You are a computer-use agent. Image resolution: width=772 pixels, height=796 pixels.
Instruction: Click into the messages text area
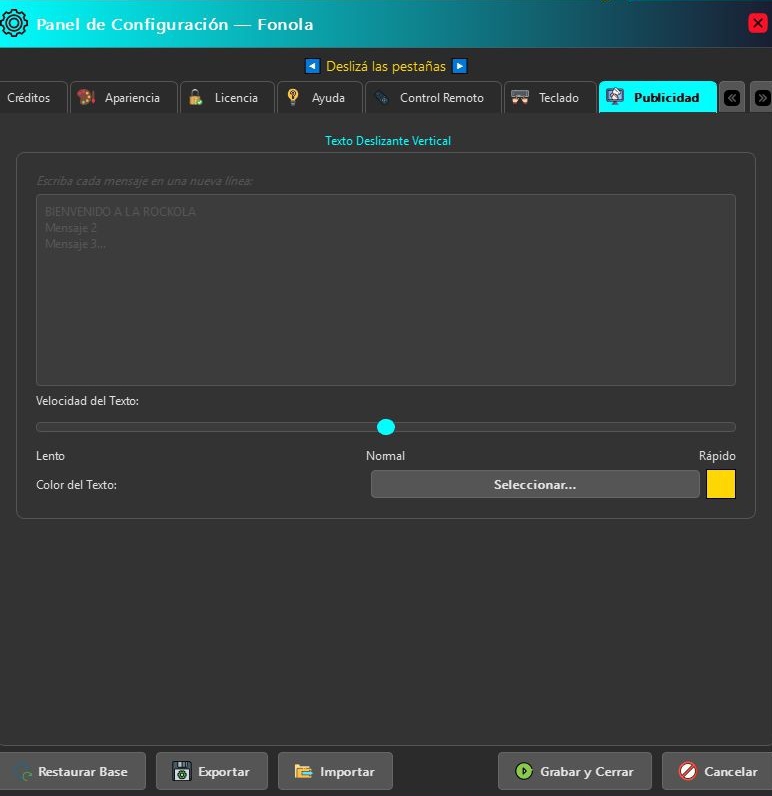(x=386, y=290)
